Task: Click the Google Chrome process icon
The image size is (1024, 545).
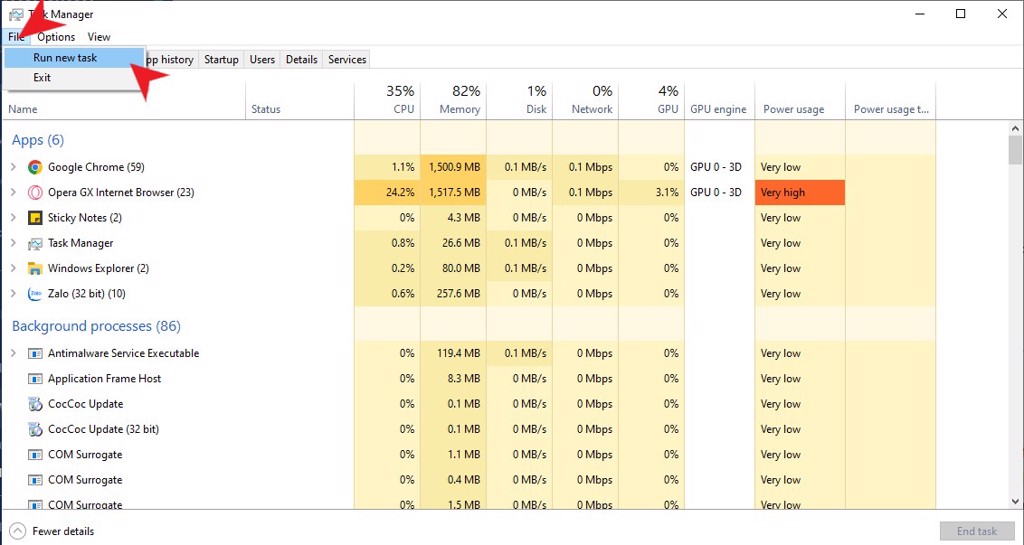Action: coord(35,167)
